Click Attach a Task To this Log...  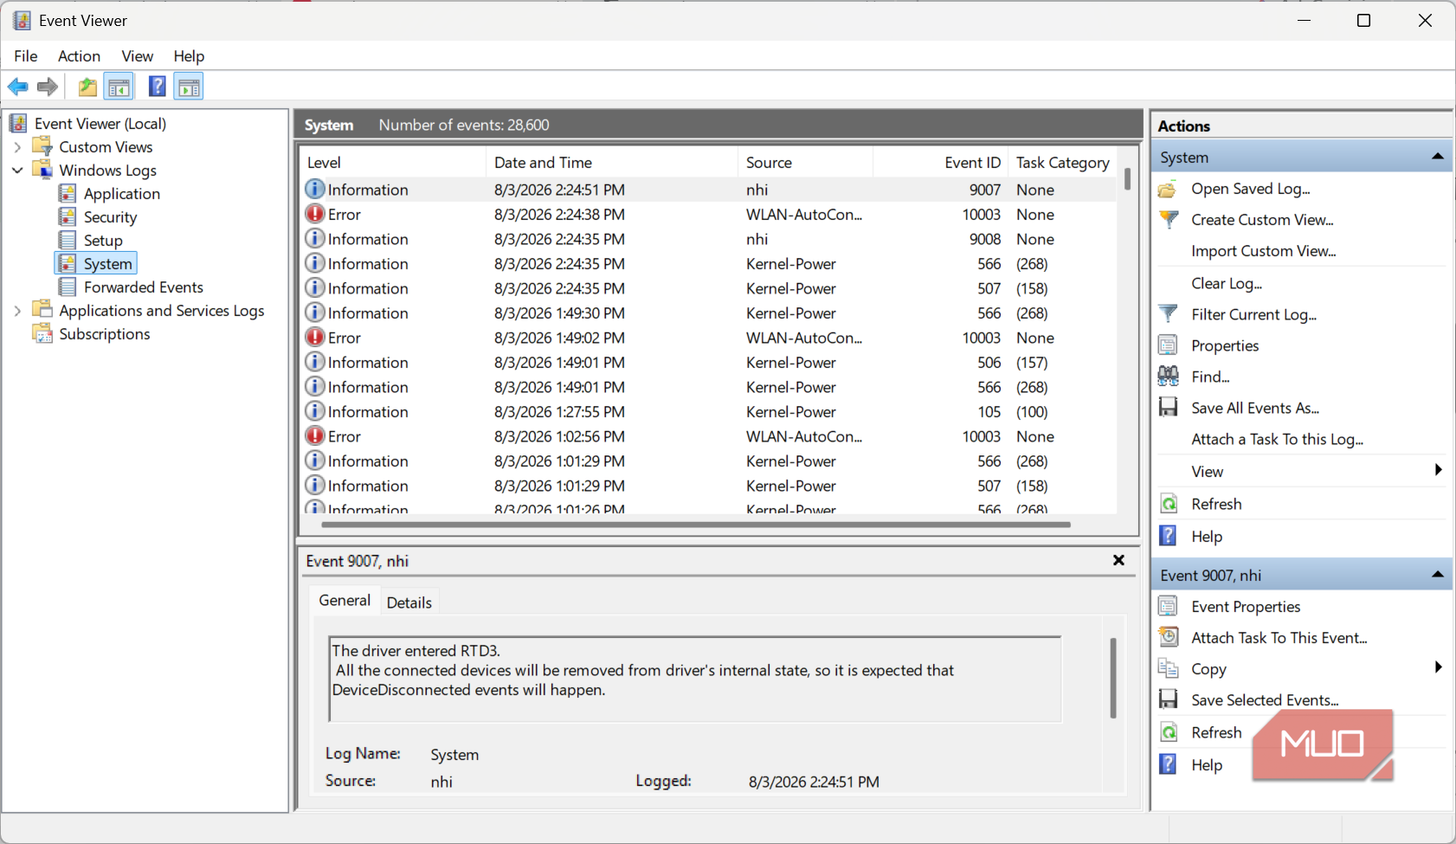1277,439
